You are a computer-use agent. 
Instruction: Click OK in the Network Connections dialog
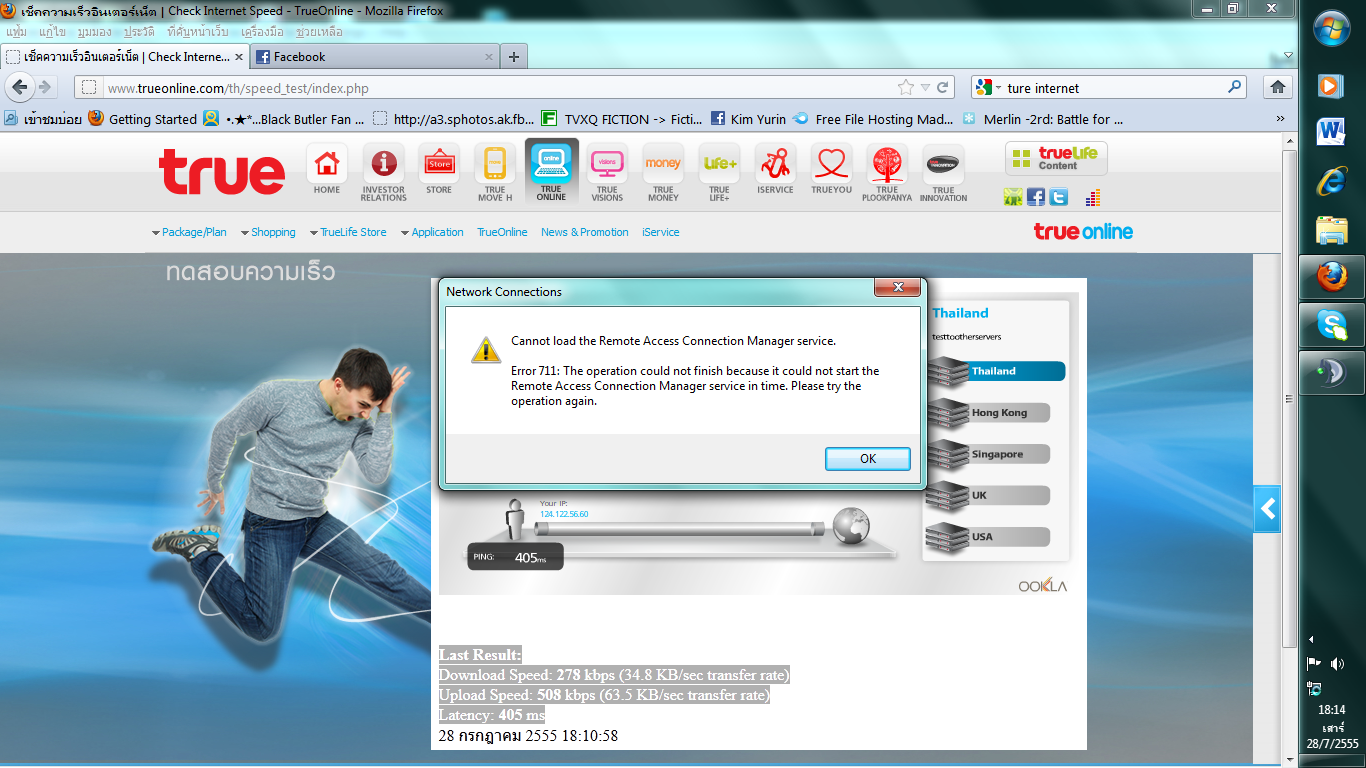[x=868, y=458]
